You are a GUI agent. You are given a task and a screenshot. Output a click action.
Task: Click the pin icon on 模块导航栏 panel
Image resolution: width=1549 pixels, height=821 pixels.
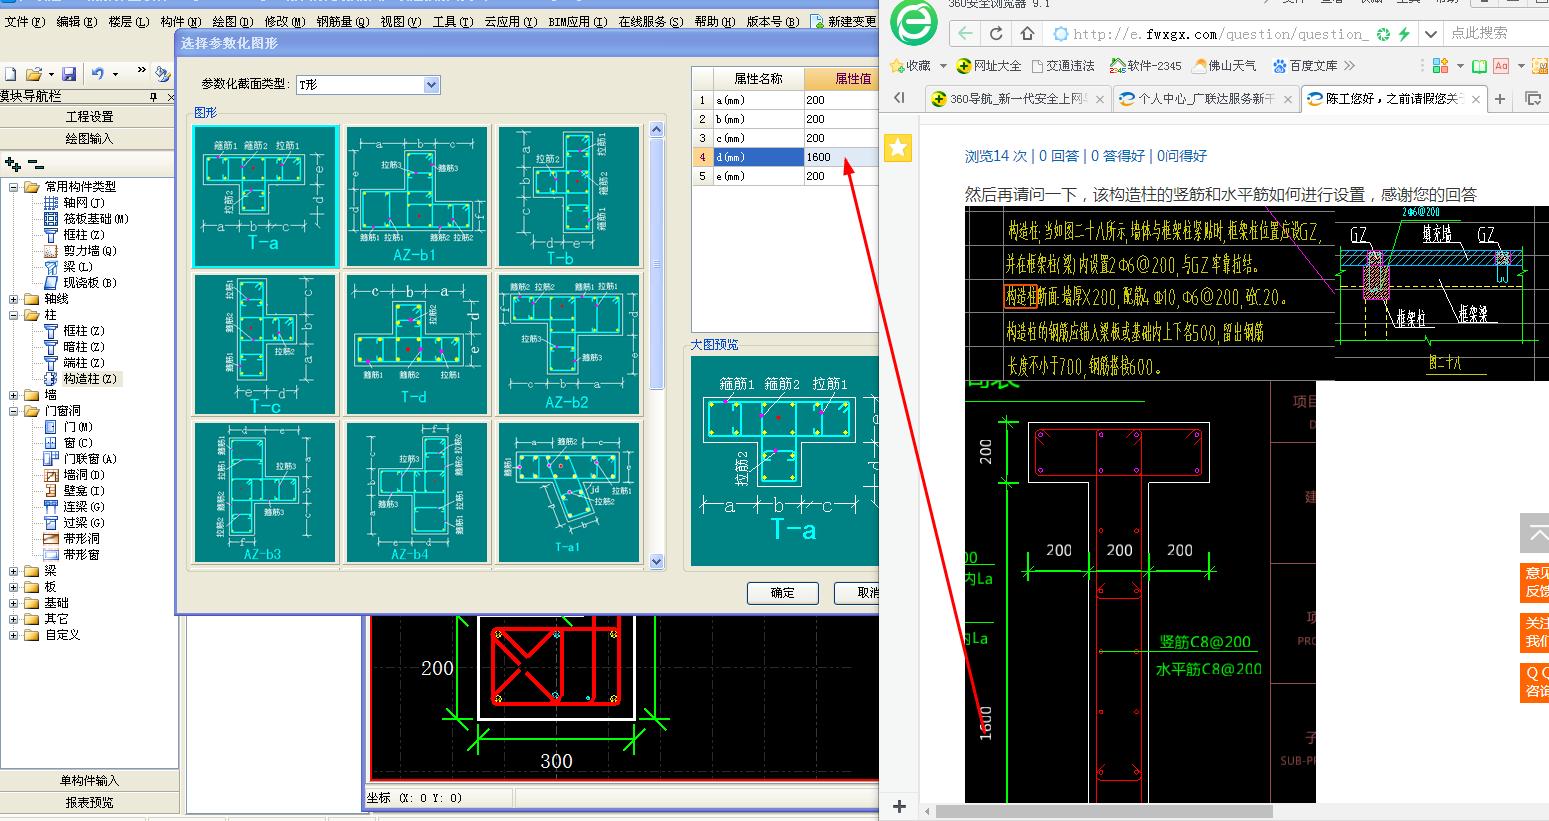(x=153, y=96)
